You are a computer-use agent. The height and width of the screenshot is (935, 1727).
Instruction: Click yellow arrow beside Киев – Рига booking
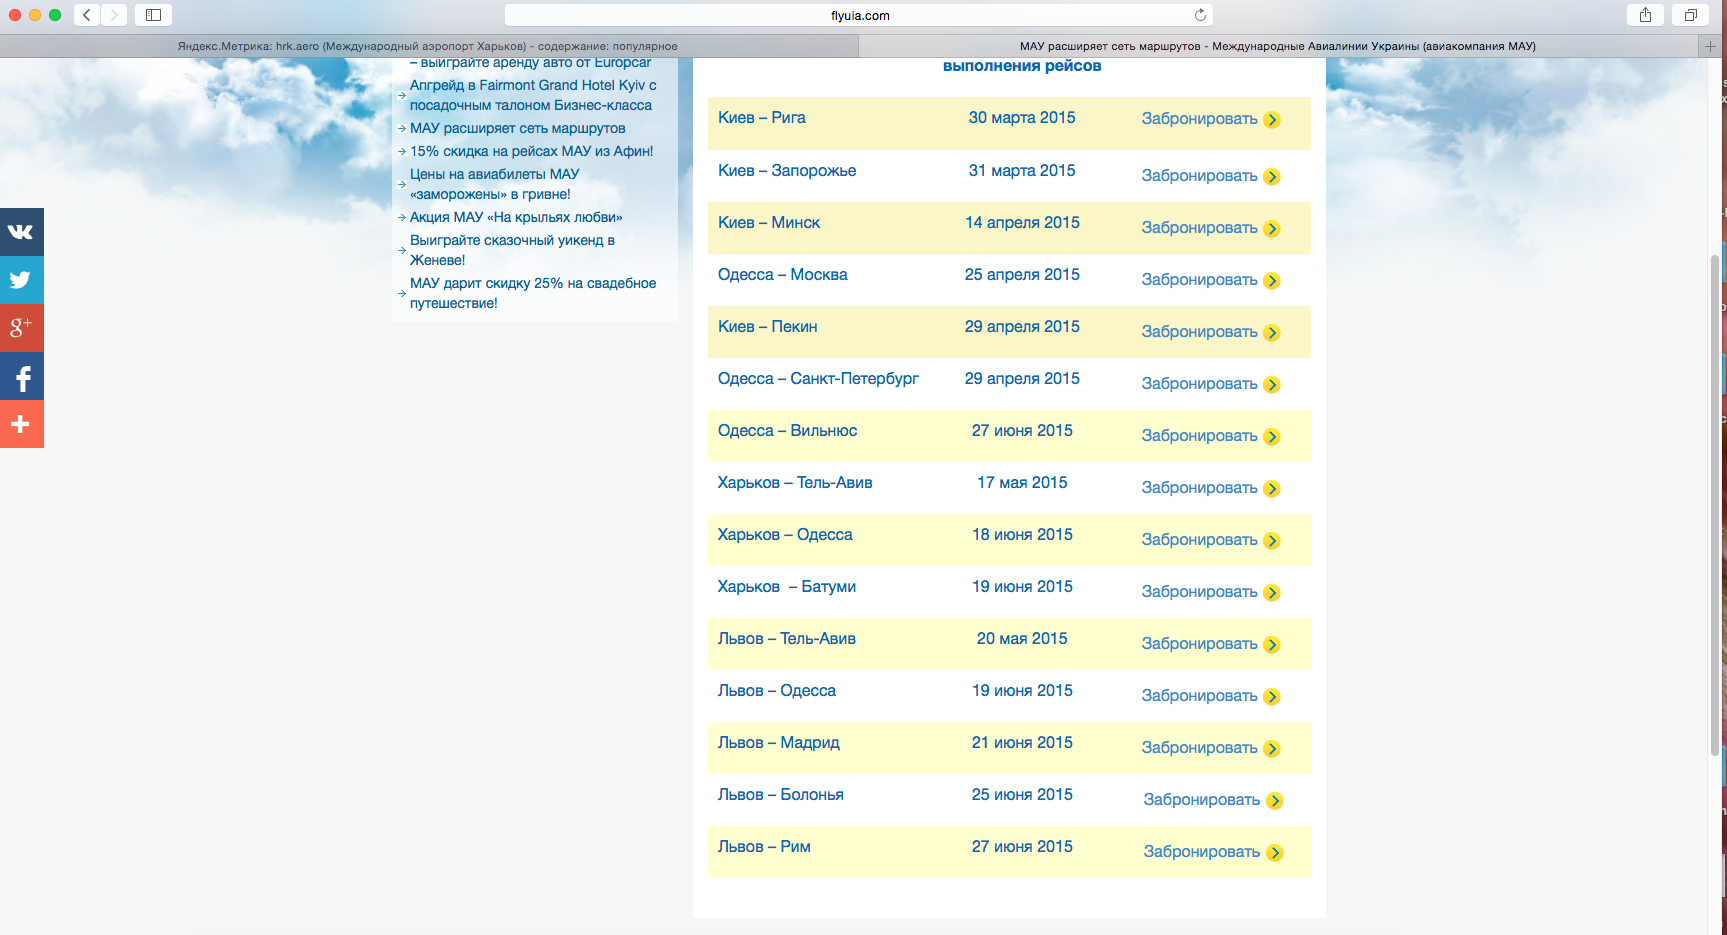pos(1272,120)
